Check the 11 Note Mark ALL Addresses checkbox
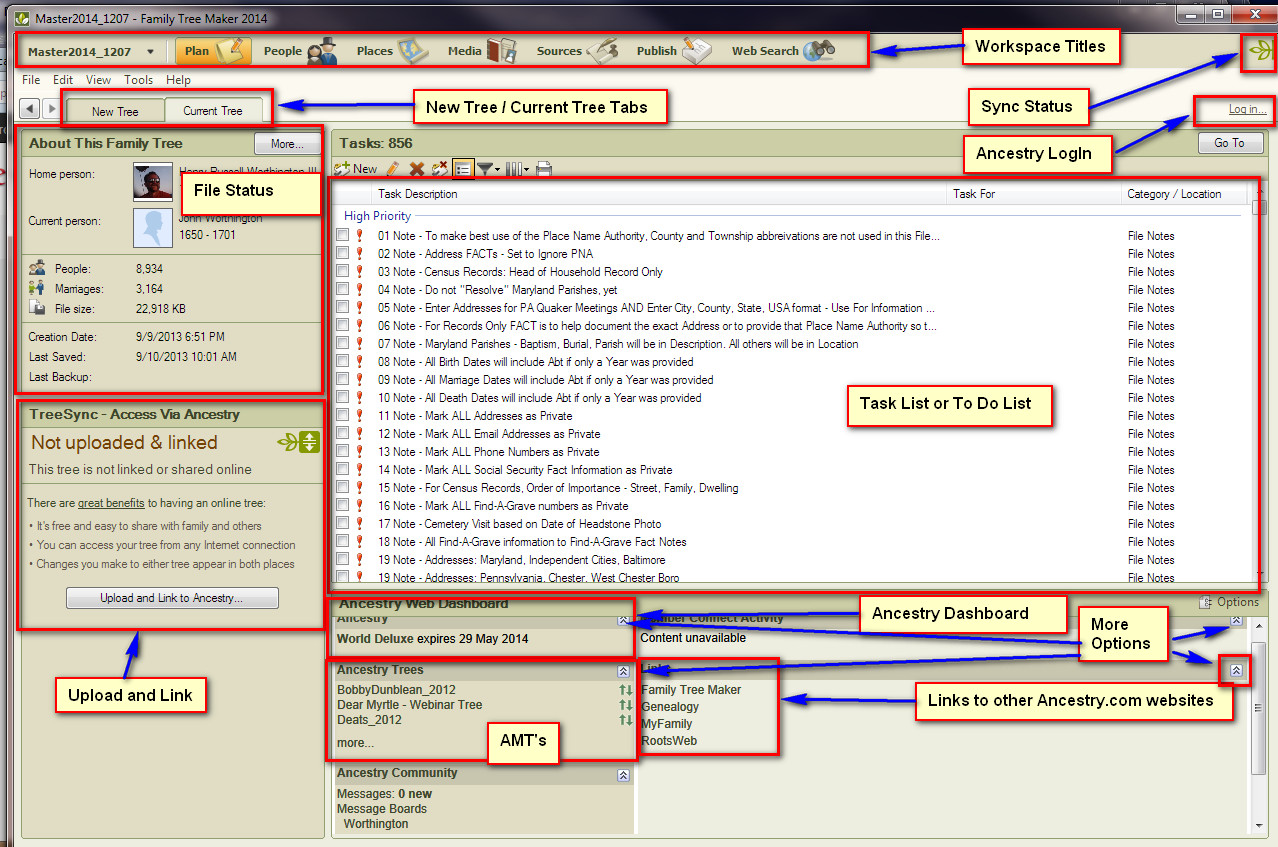Screen dimensions: 1278x847 (343, 416)
